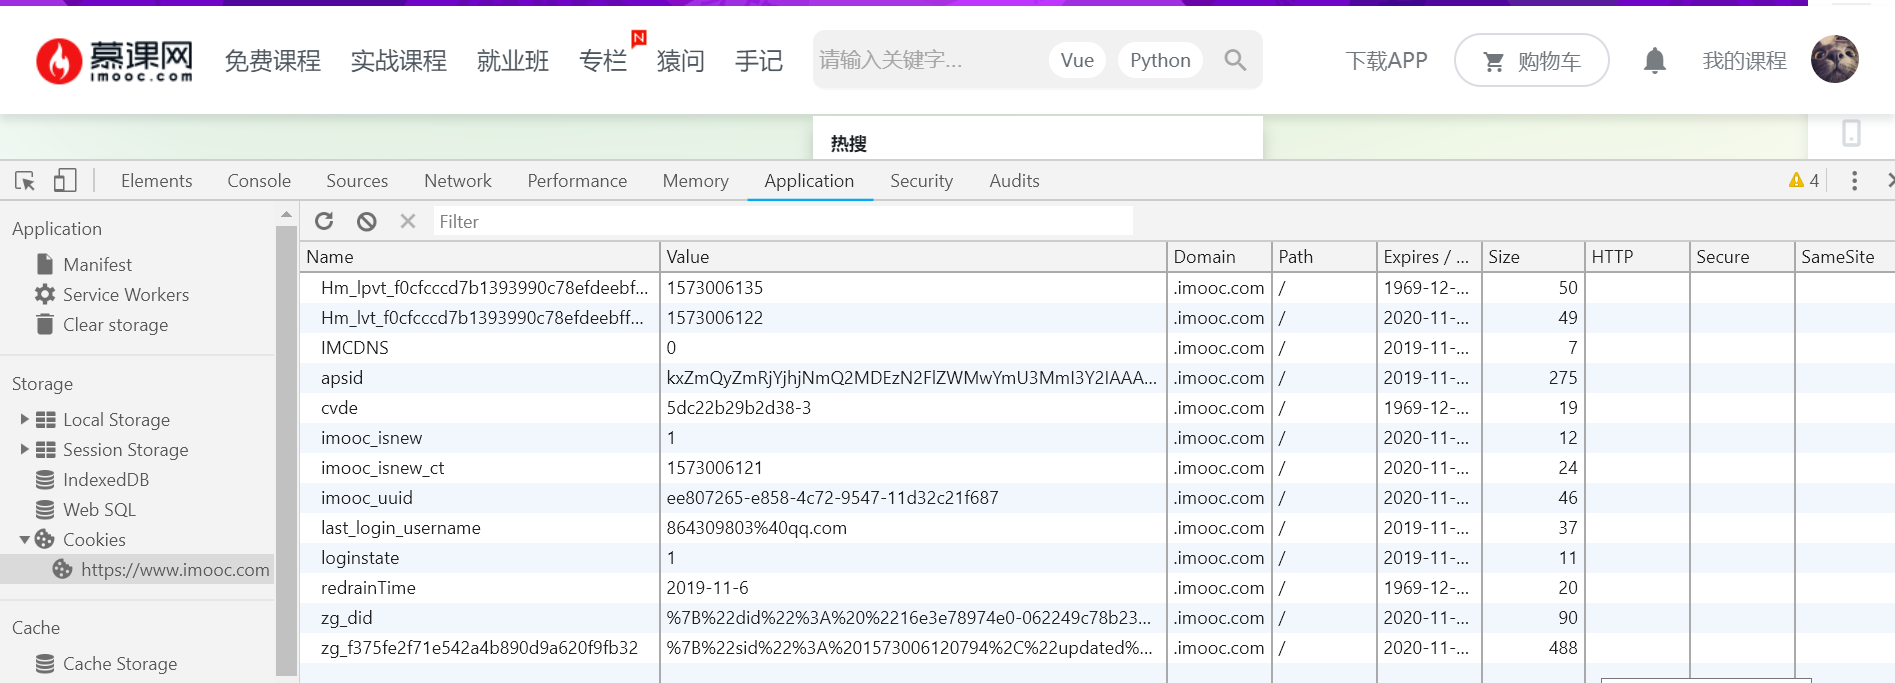This screenshot has height=683, width=1895.
Task: Switch to the Memory tab
Action: 696,181
